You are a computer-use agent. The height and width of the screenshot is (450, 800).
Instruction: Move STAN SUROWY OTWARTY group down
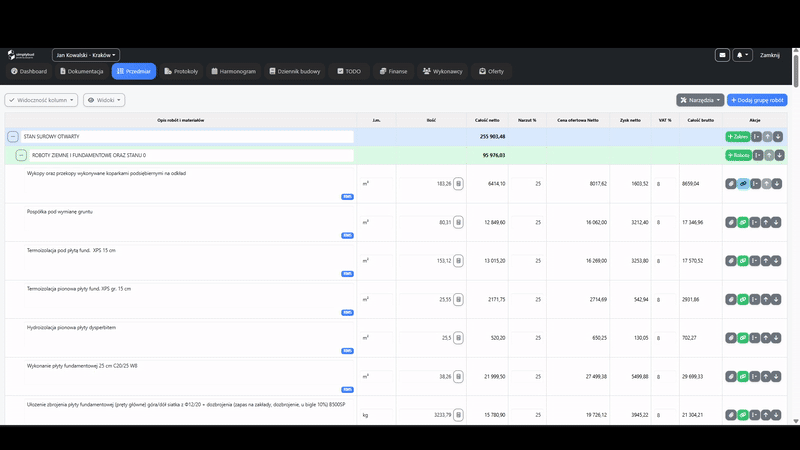(778, 137)
